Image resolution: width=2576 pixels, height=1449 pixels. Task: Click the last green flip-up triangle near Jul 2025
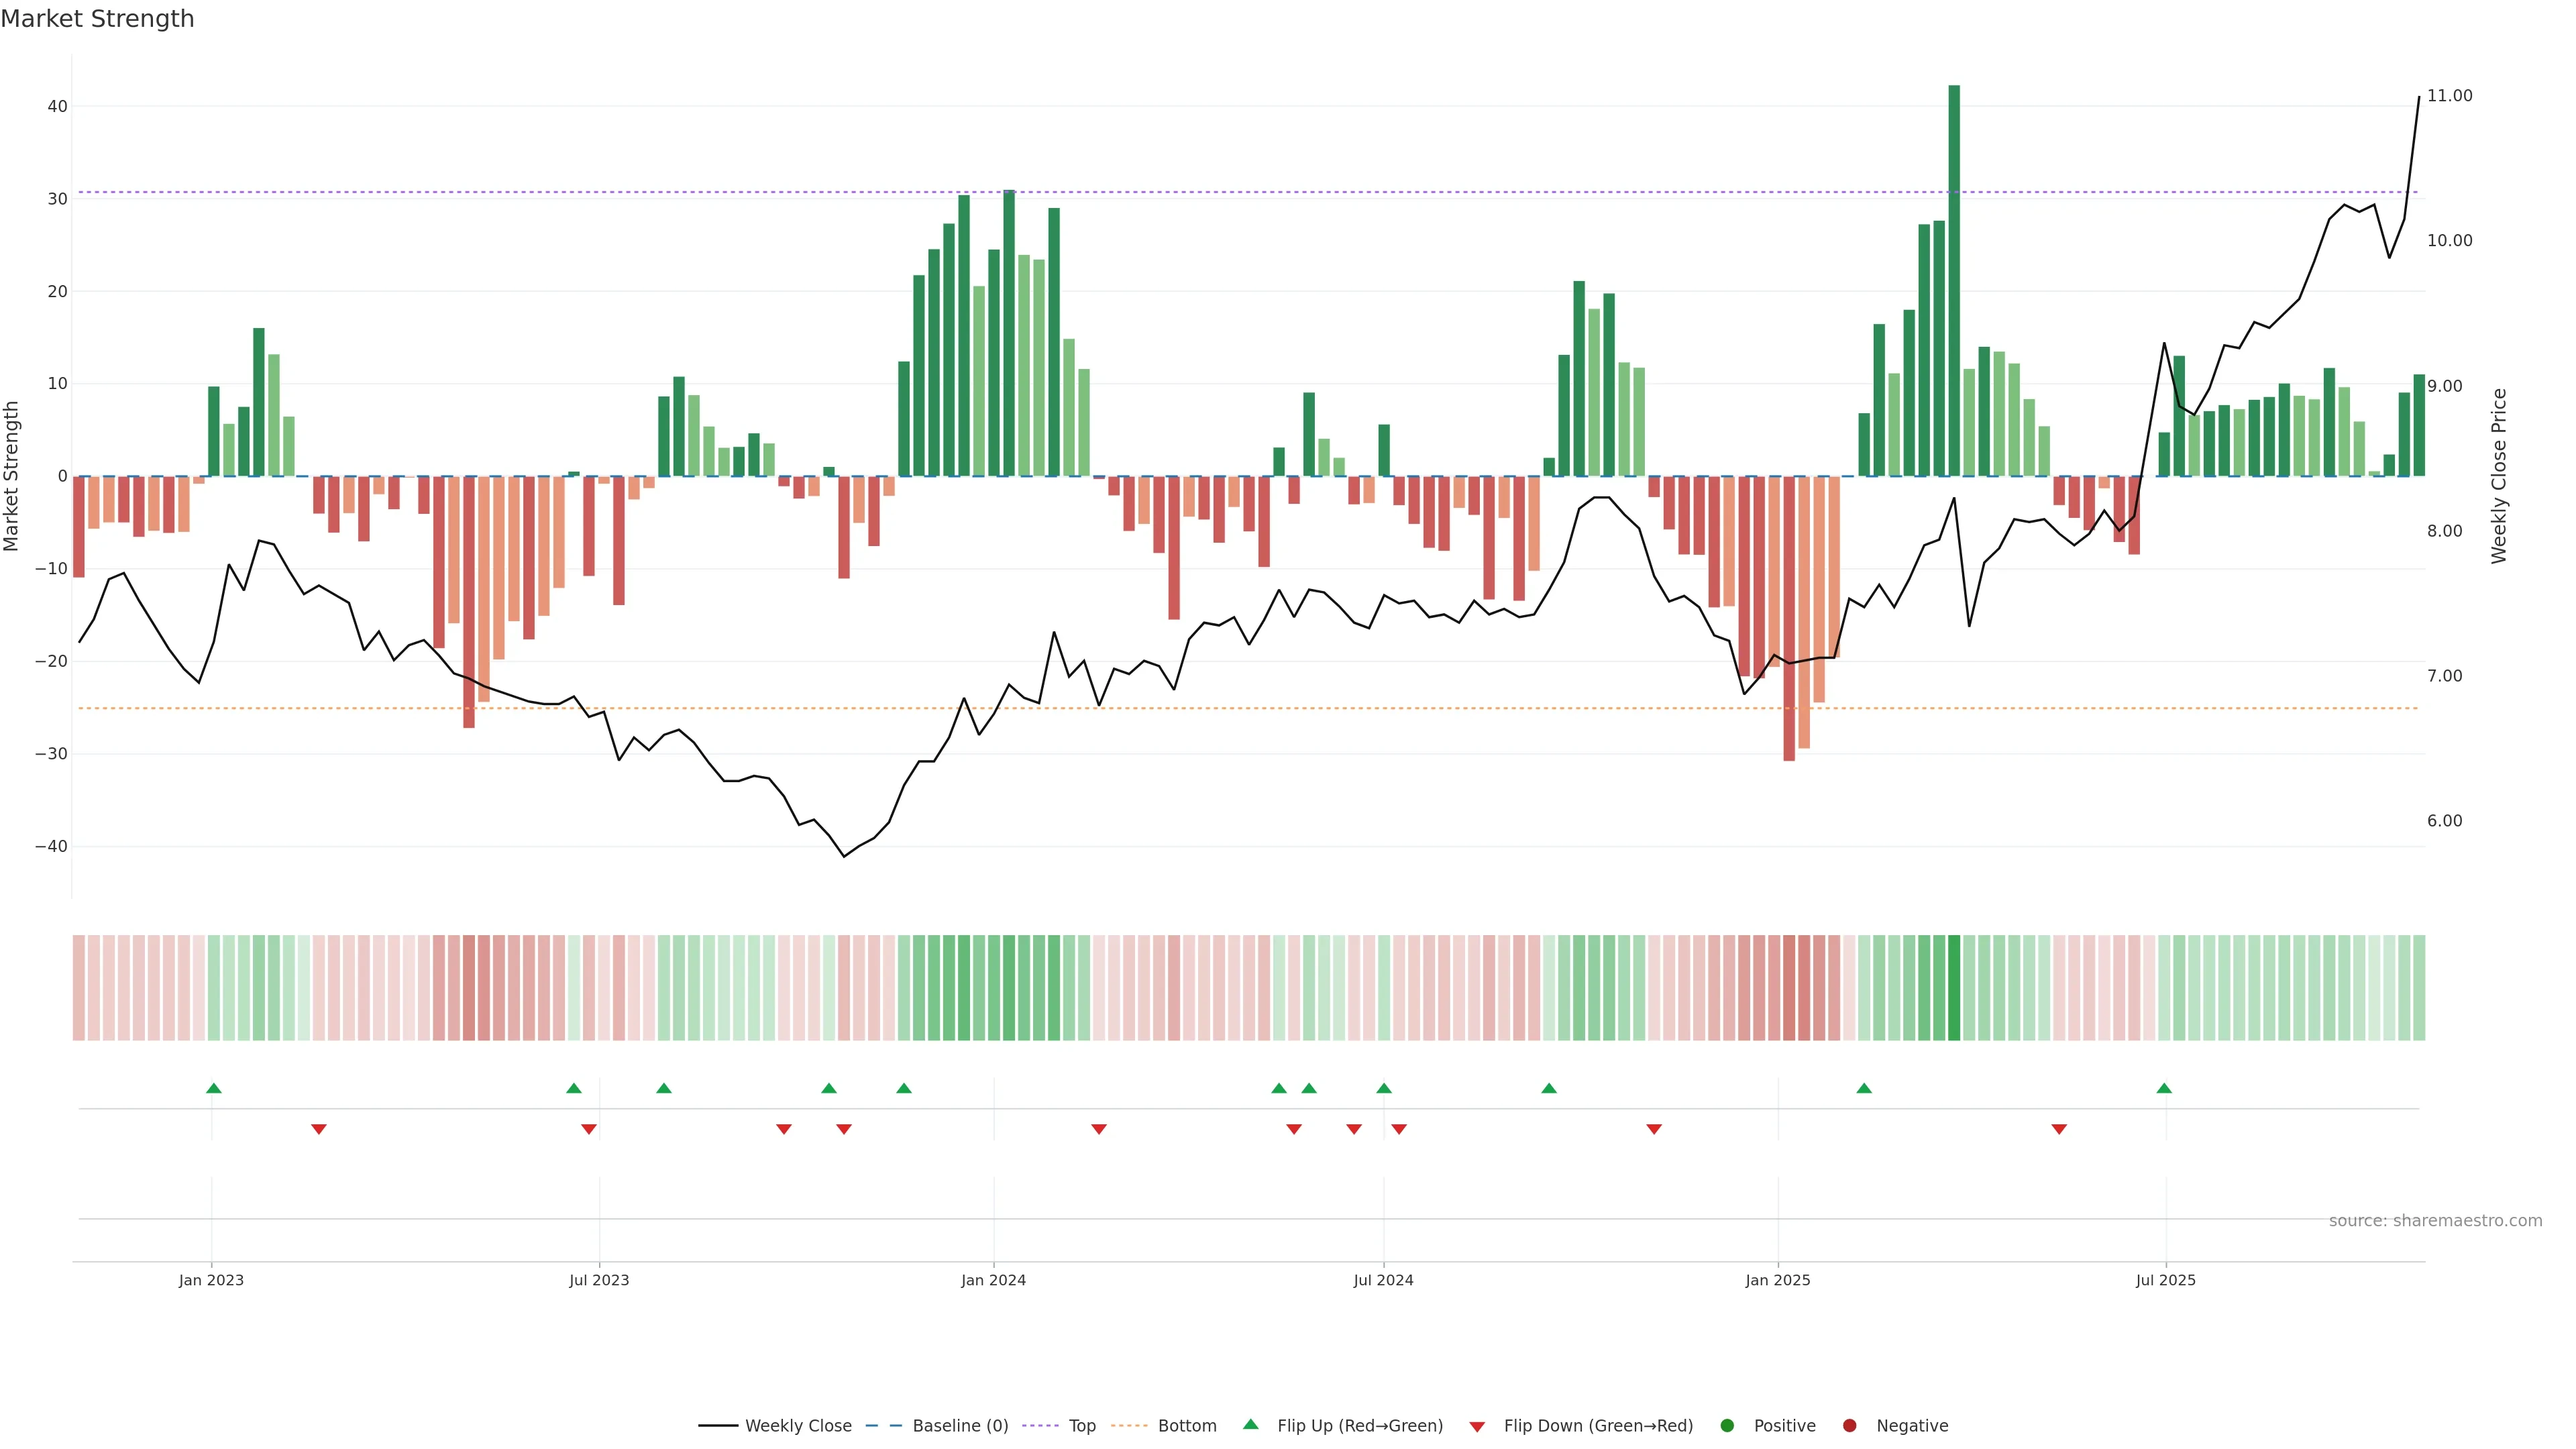pyautogui.click(x=2164, y=1088)
